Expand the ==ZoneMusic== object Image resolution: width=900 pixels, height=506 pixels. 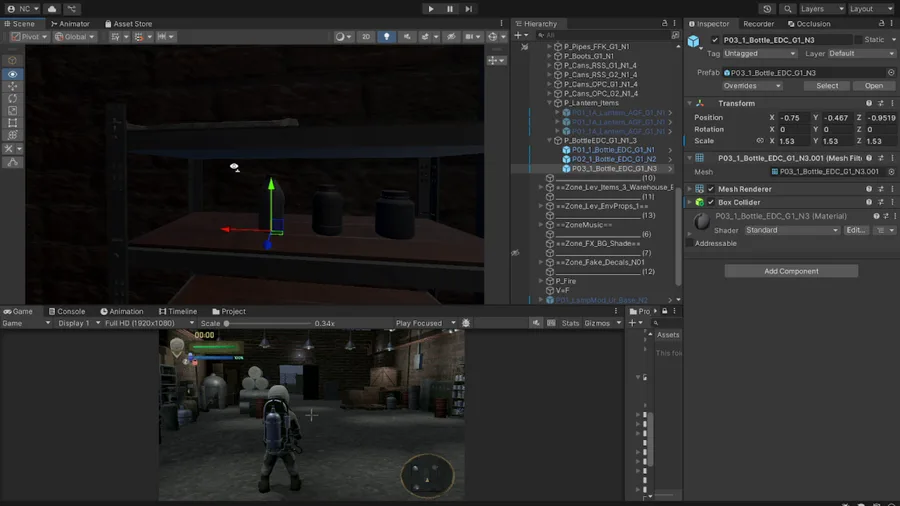tap(541, 225)
